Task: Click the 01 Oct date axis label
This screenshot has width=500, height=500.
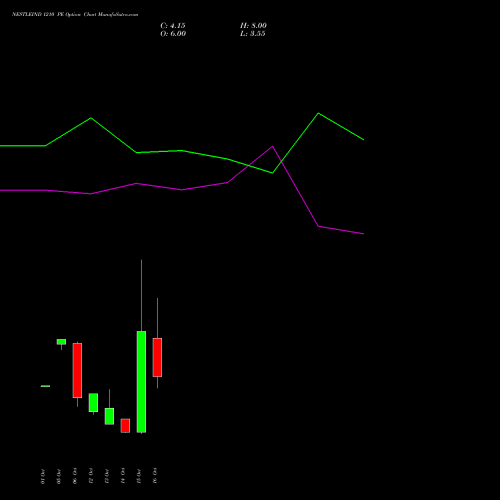Action: 43,476
